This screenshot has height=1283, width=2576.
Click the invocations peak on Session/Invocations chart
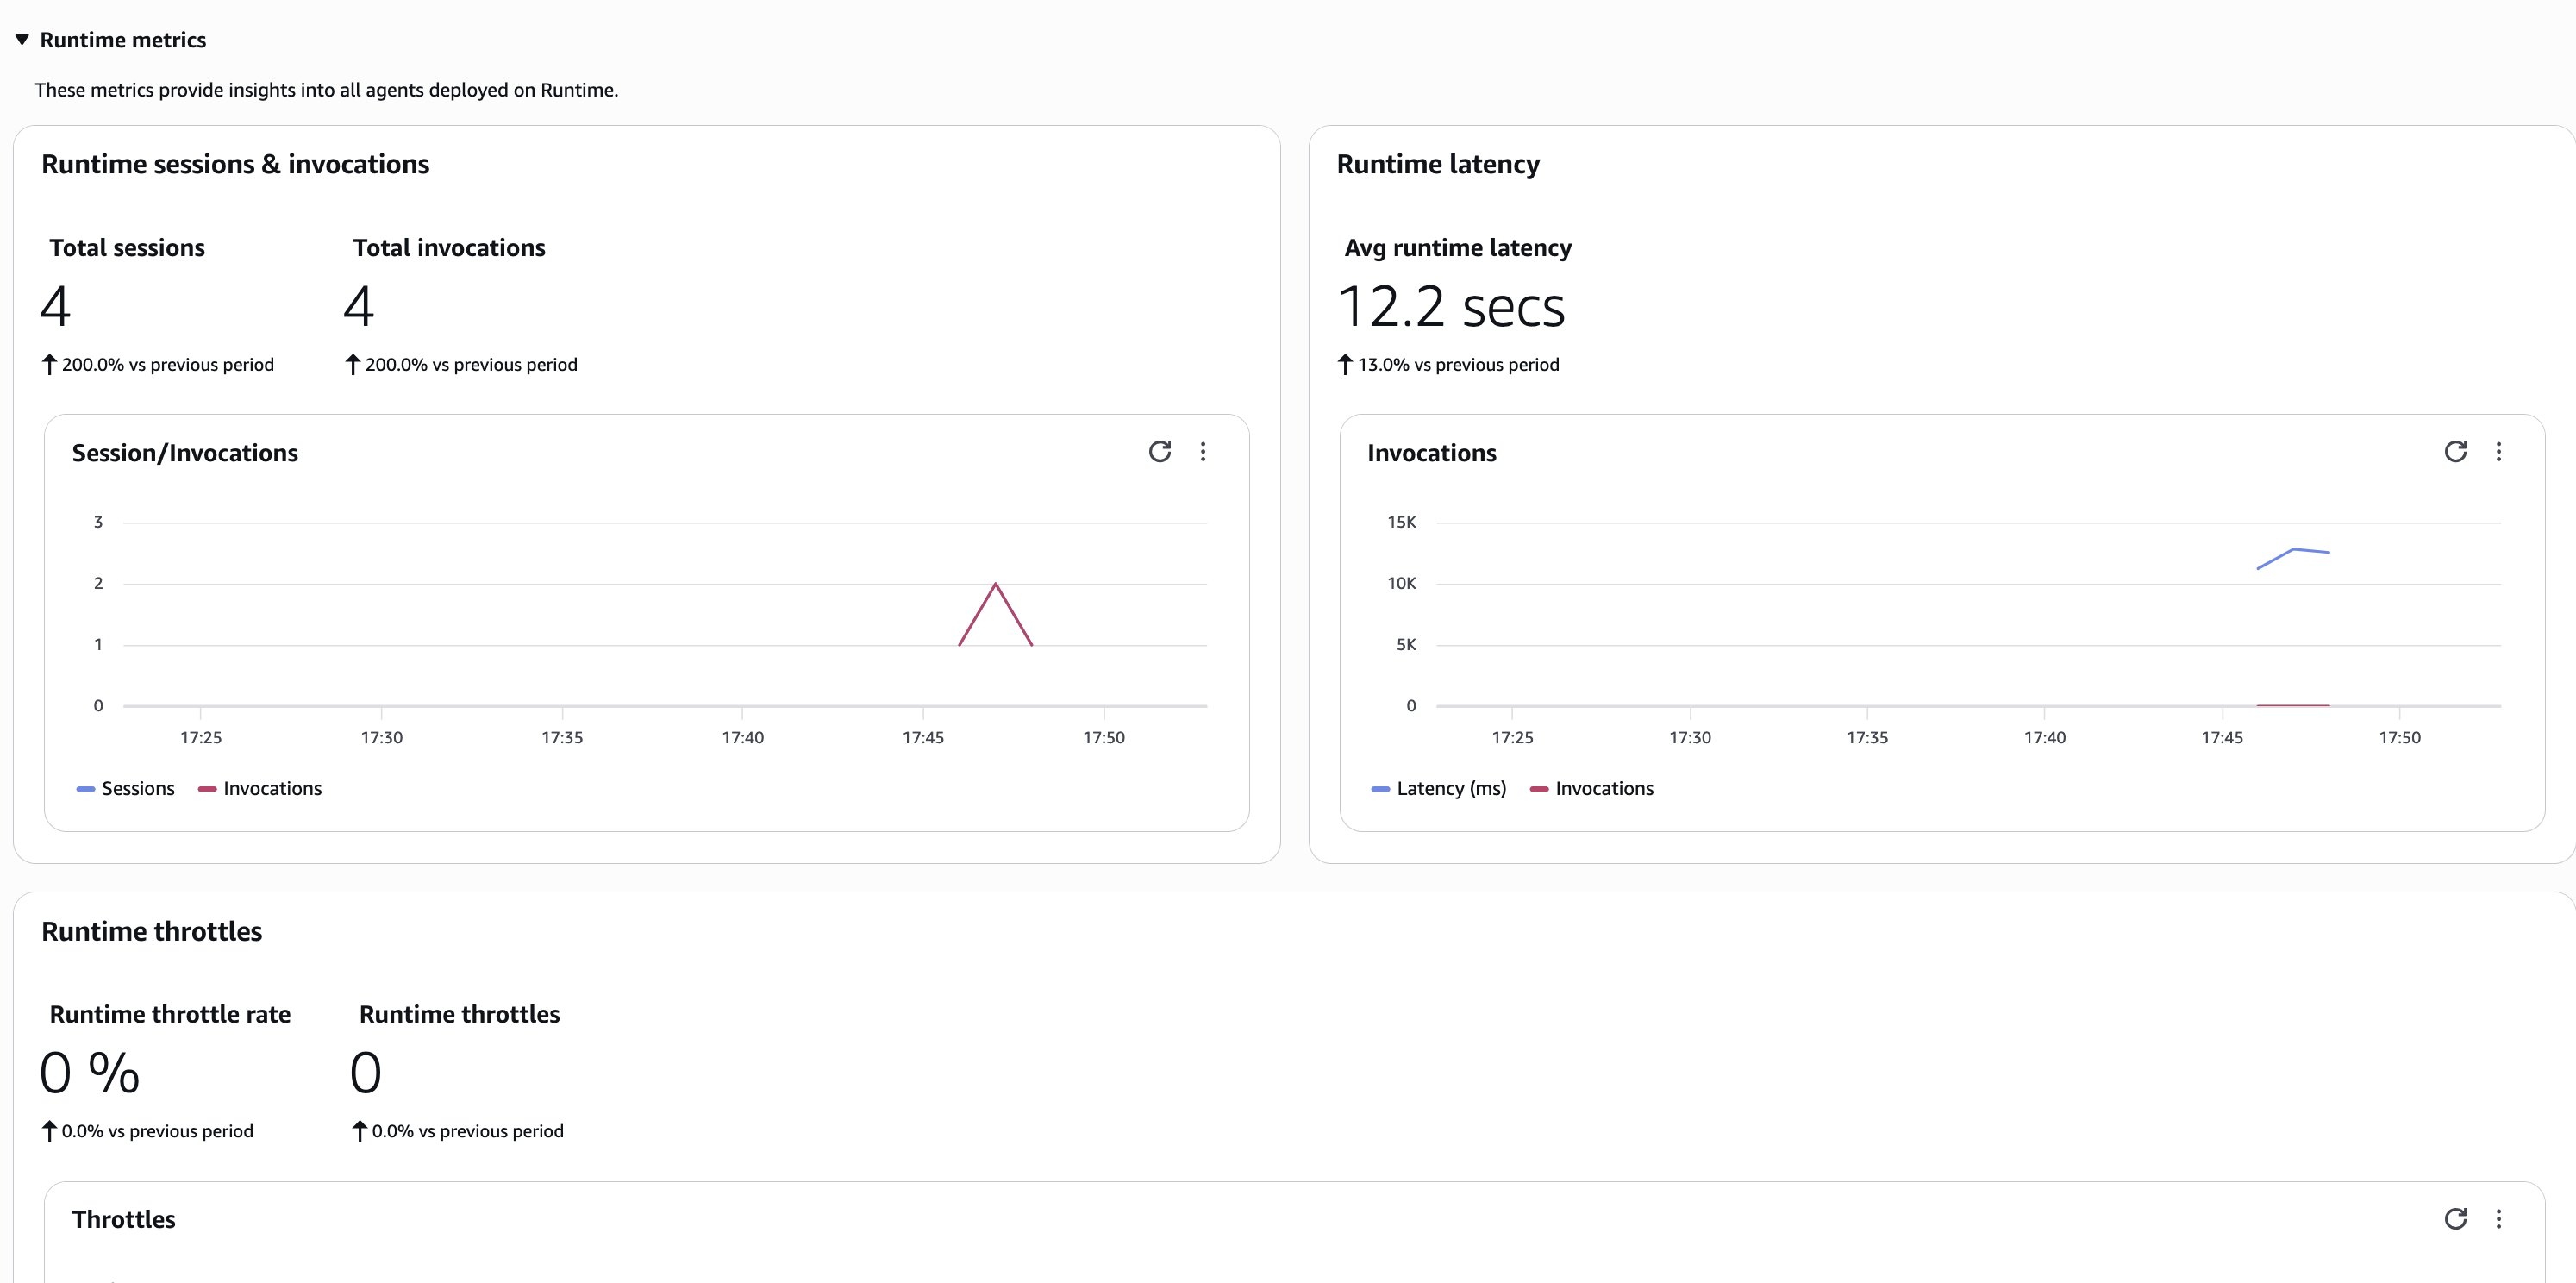point(995,585)
